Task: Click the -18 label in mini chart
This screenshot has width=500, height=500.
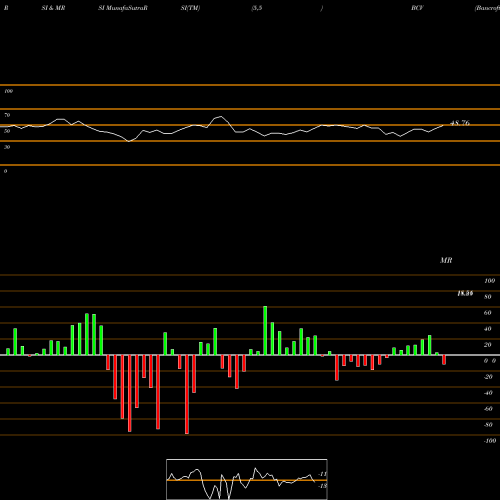Action: (322, 486)
